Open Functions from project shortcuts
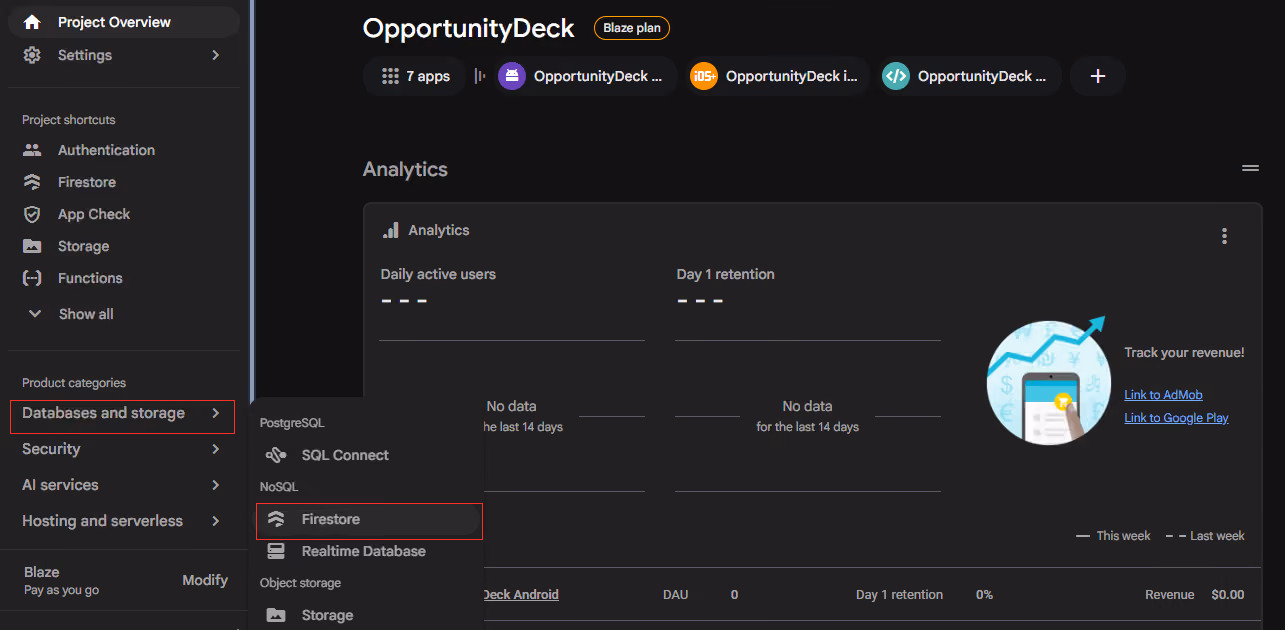 click(x=90, y=278)
